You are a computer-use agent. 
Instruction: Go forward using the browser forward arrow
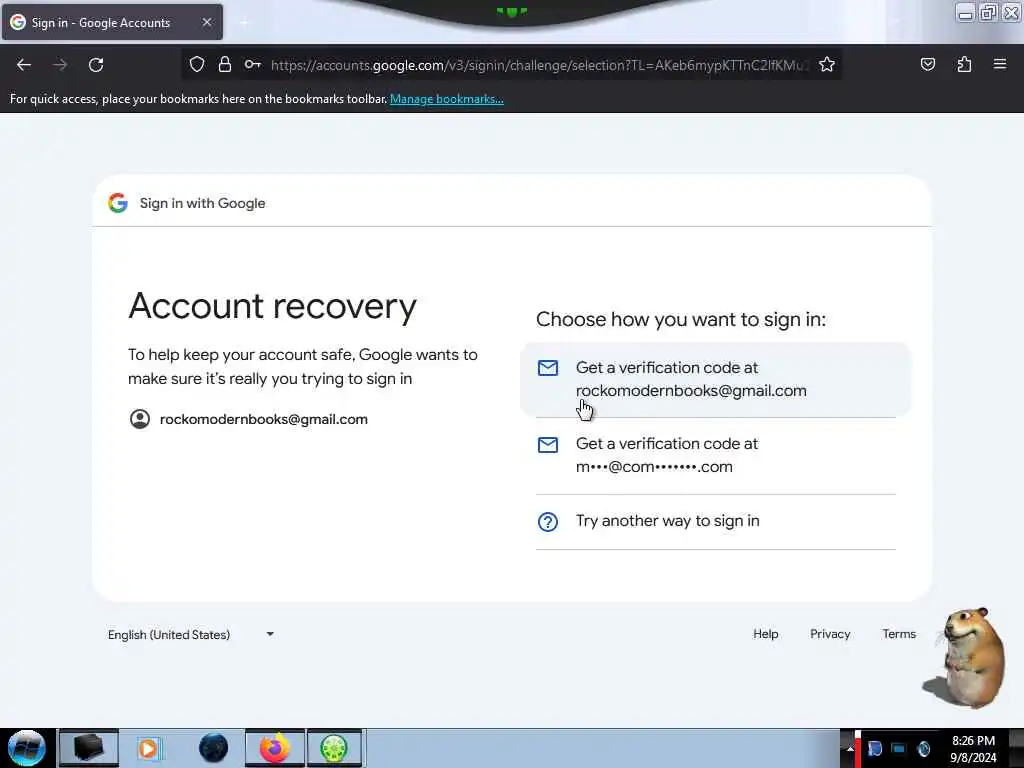60,65
